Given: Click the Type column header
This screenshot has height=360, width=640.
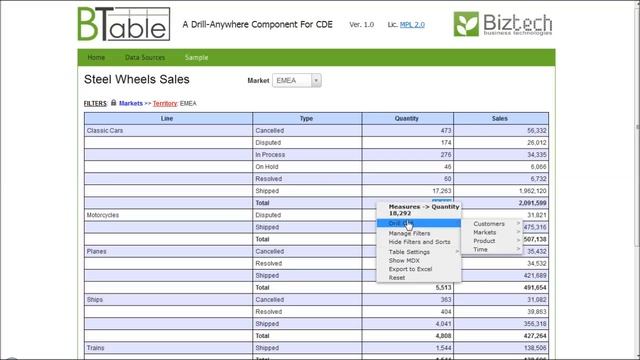Looking at the screenshot, I should click(x=307, y=118).
